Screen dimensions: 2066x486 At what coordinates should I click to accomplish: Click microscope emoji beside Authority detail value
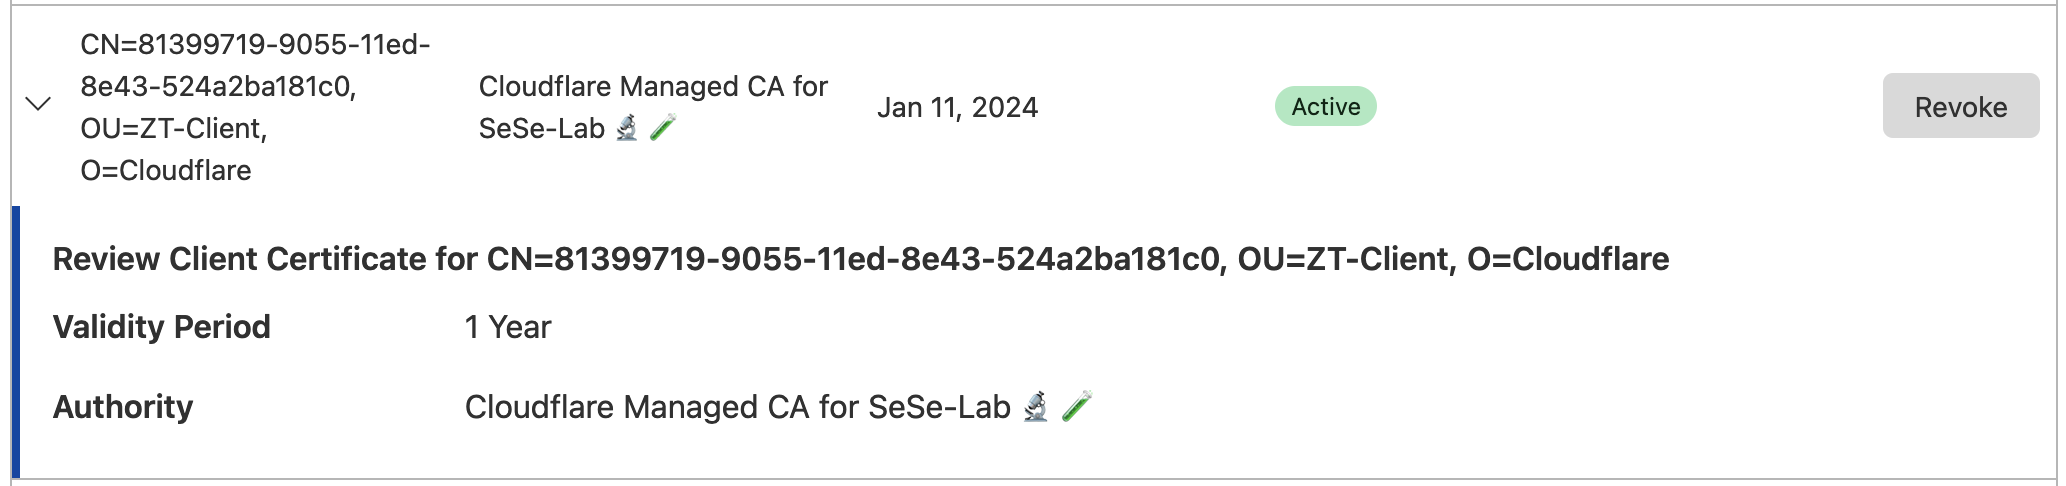(1036, 407)
